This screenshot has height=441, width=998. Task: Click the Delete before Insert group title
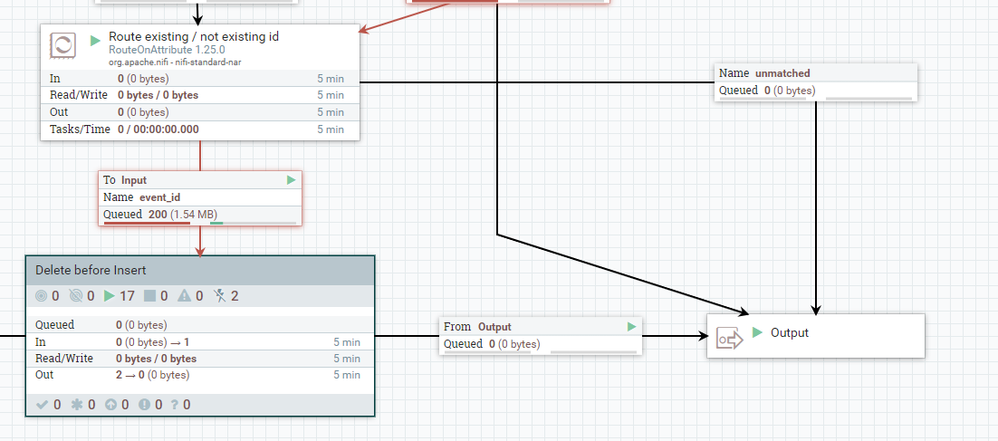tap(90, 270)
